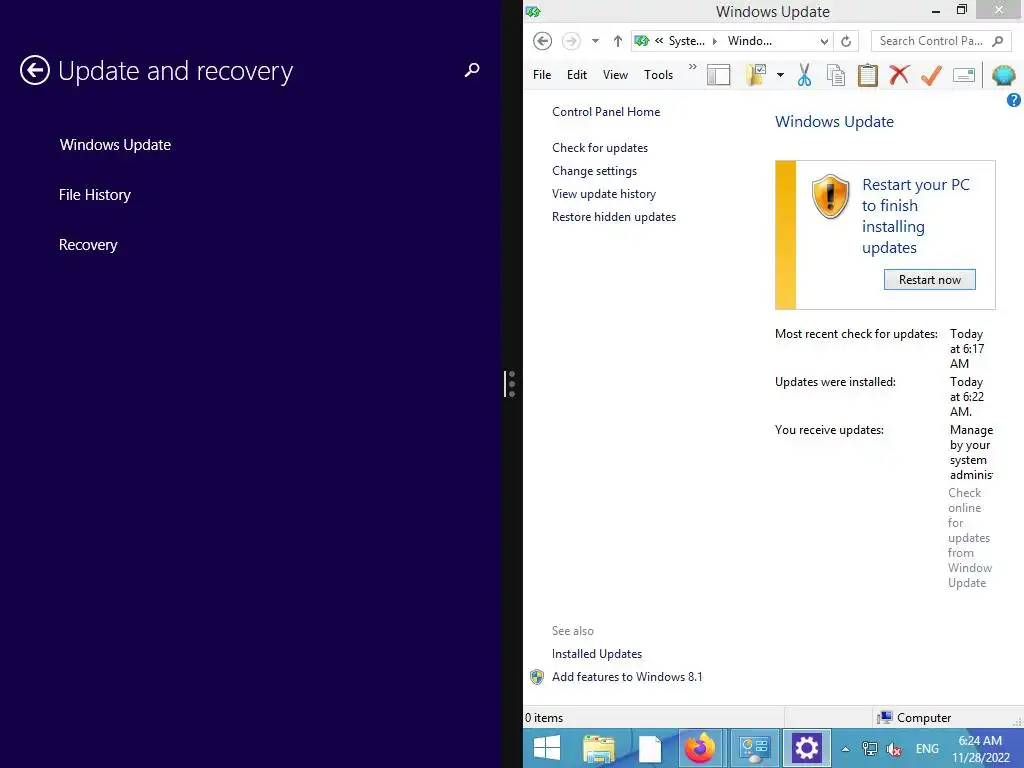The height and width of the screenshot is (768, 1024).
Task: Click the split-screen divider handle
Action: [x=510, y=384]
